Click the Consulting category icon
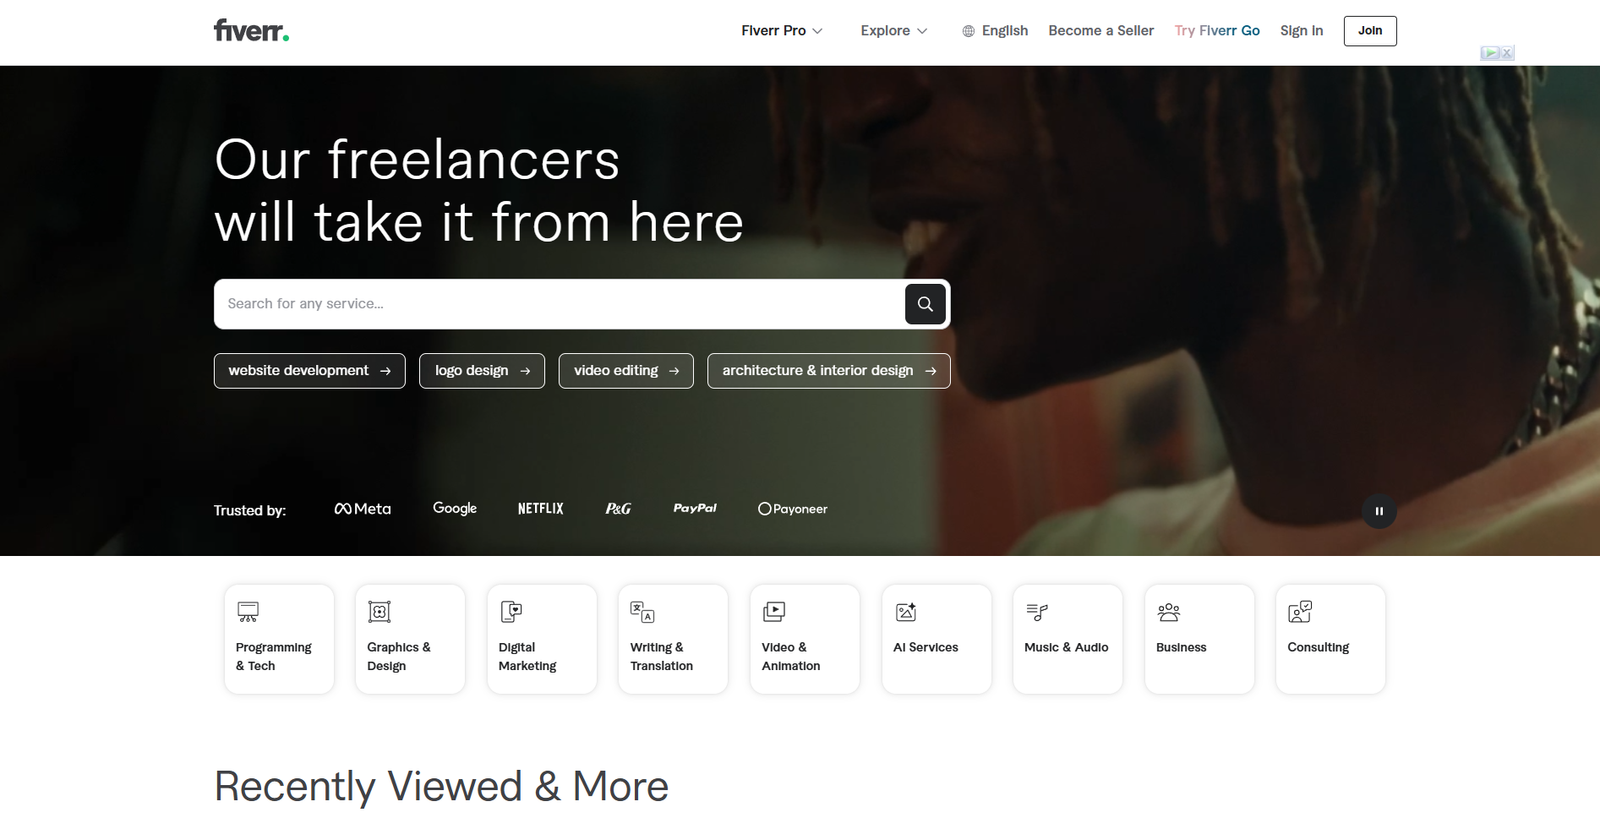The height and width of the screenshot is (817, 1600). click(1300, 612)
